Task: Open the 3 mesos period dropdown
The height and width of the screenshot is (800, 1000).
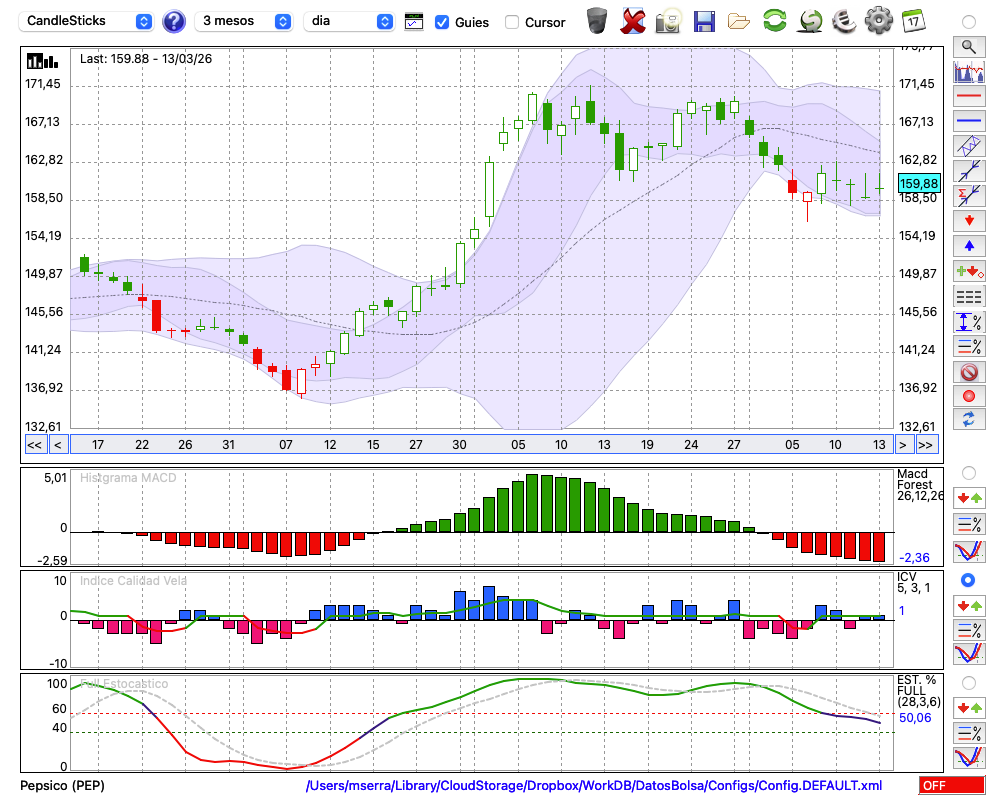Action: click(x=245, y=21)
